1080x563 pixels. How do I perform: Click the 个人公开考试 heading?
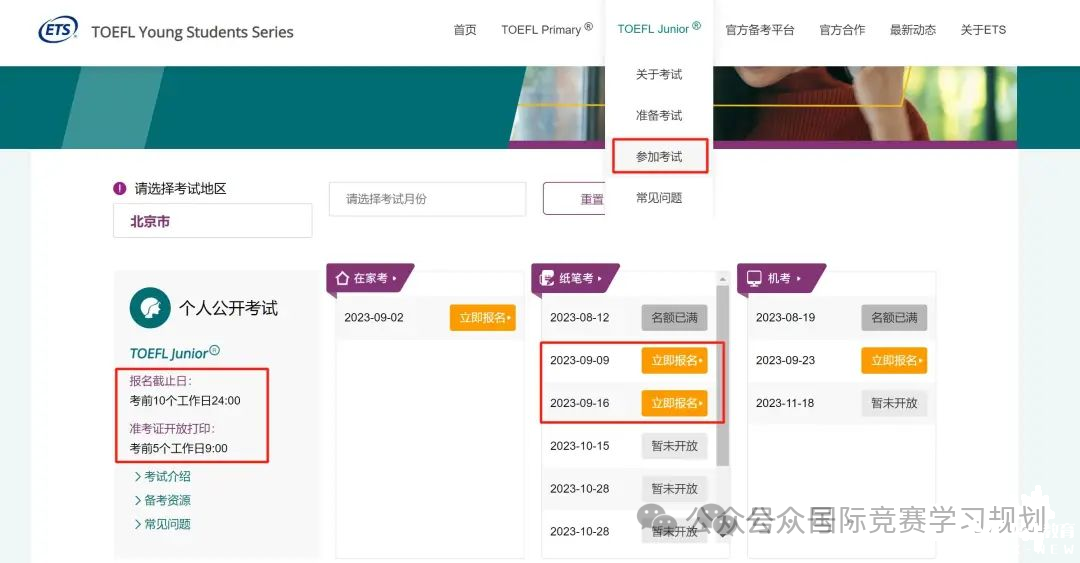tap(229, 308)
